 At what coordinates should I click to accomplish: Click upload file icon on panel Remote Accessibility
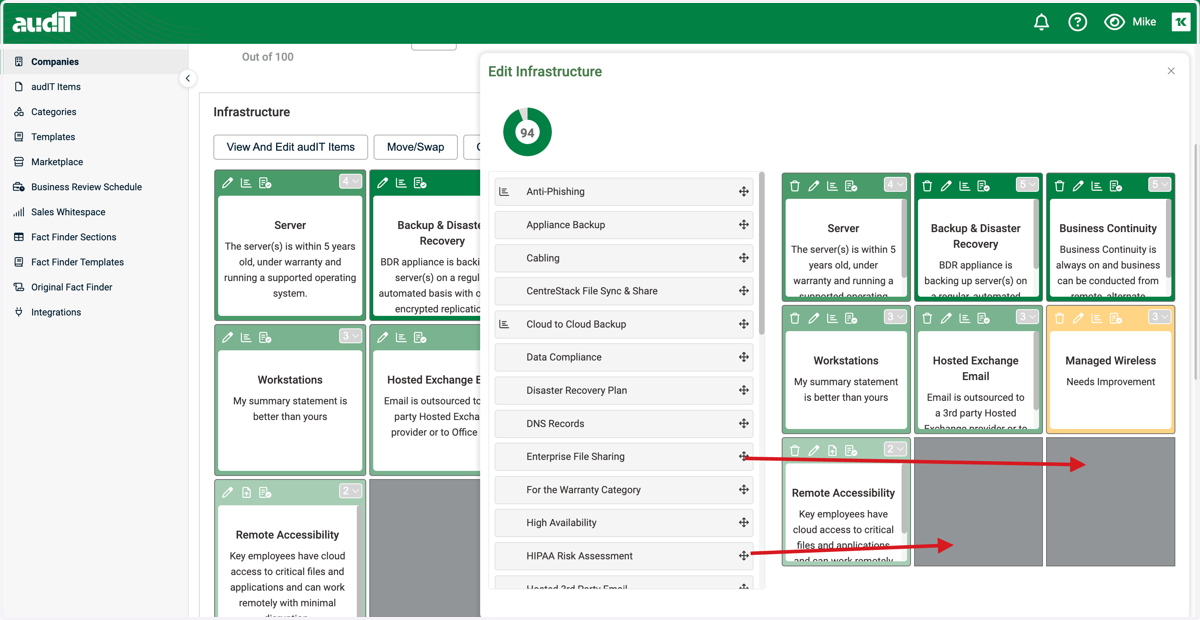(x=832, y=450)
